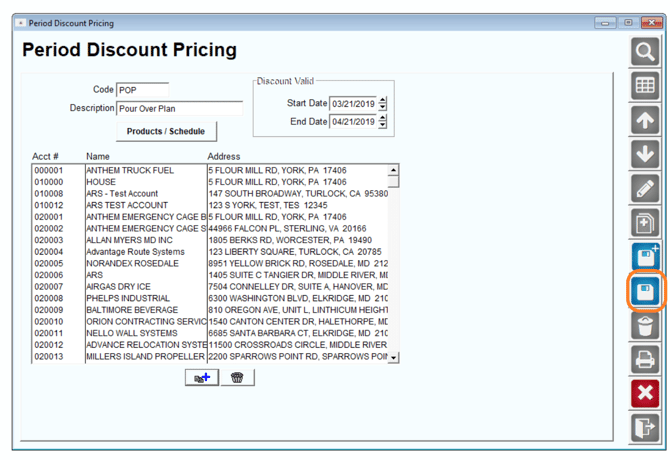Click the exit door icon
This screenshot has height=460, width=670.
tap(645, 428)
